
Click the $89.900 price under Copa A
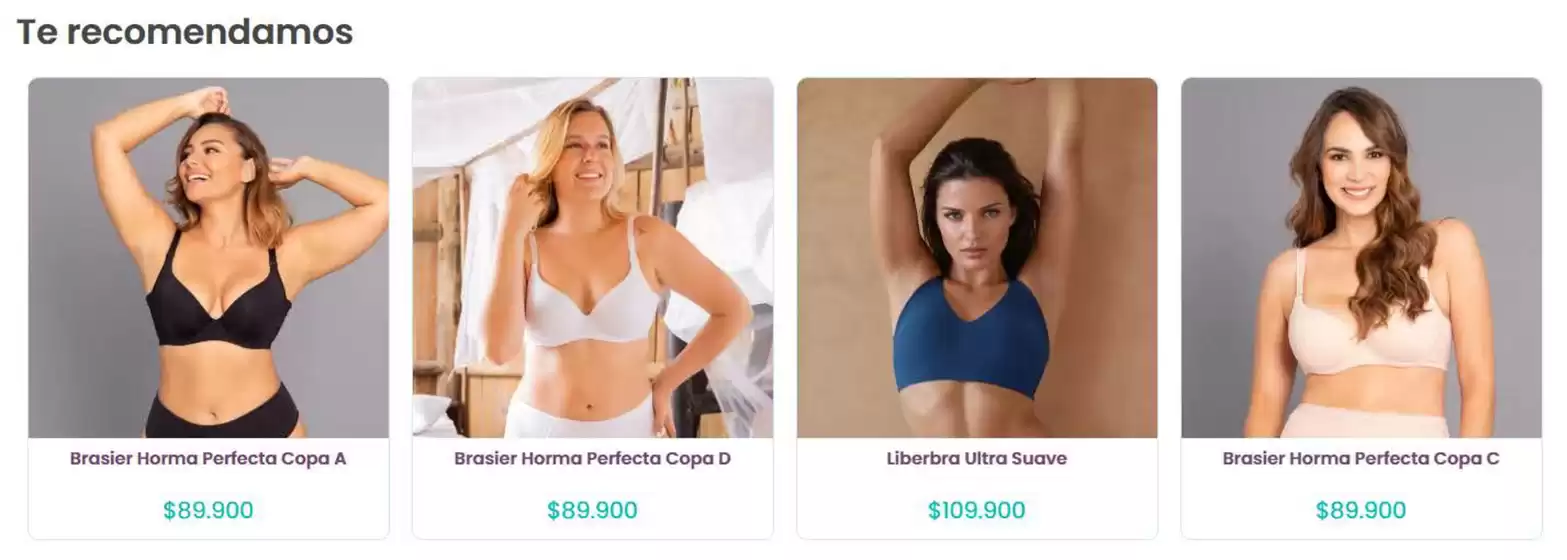208,510
